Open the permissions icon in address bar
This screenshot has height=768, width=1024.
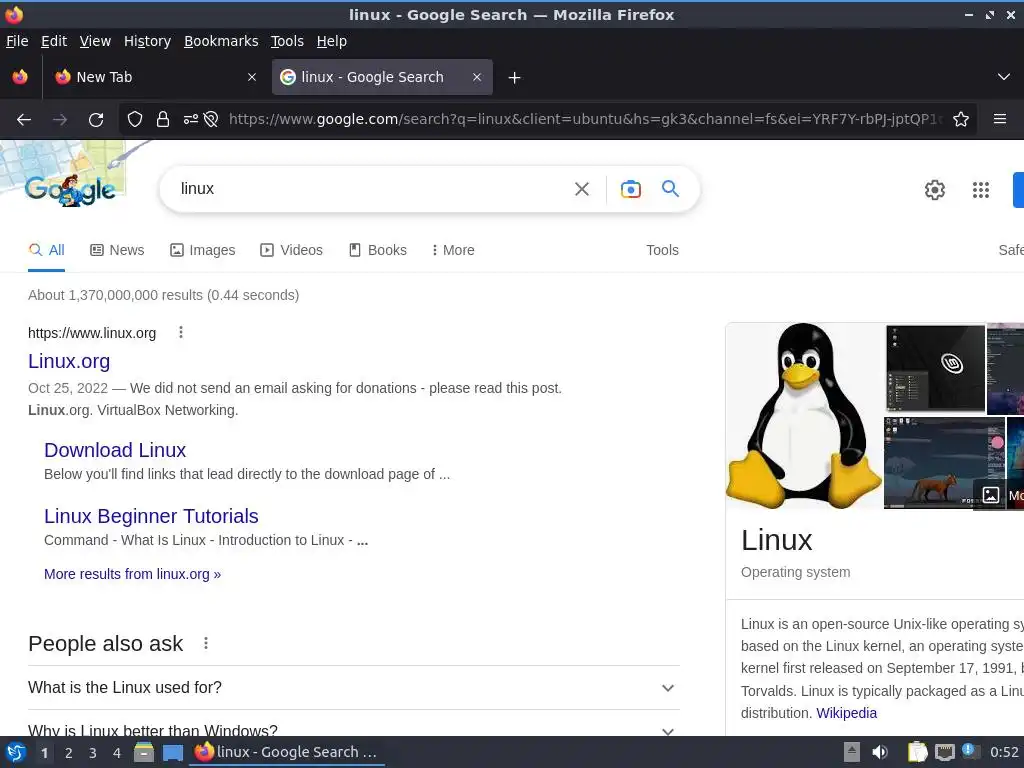coord(191,120)
